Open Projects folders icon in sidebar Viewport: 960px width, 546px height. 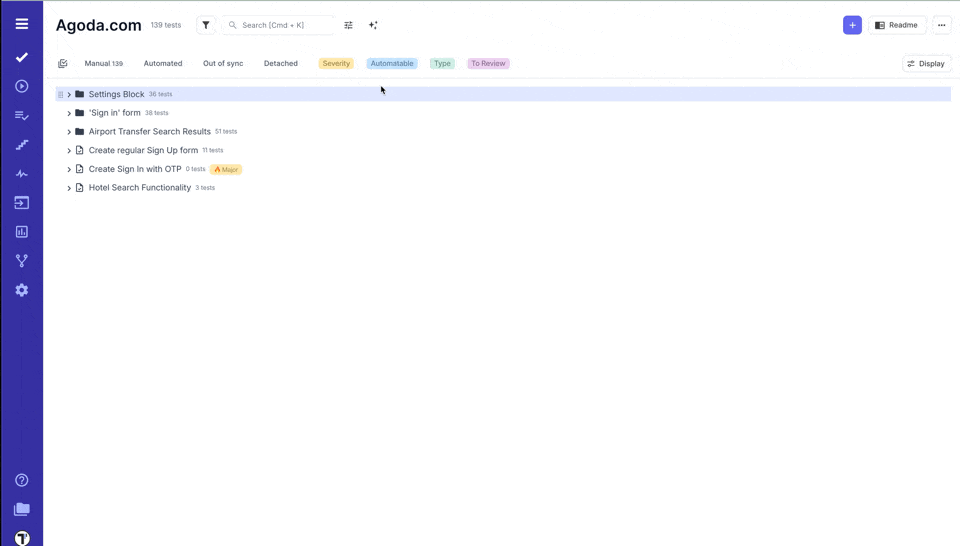point(21,509)
